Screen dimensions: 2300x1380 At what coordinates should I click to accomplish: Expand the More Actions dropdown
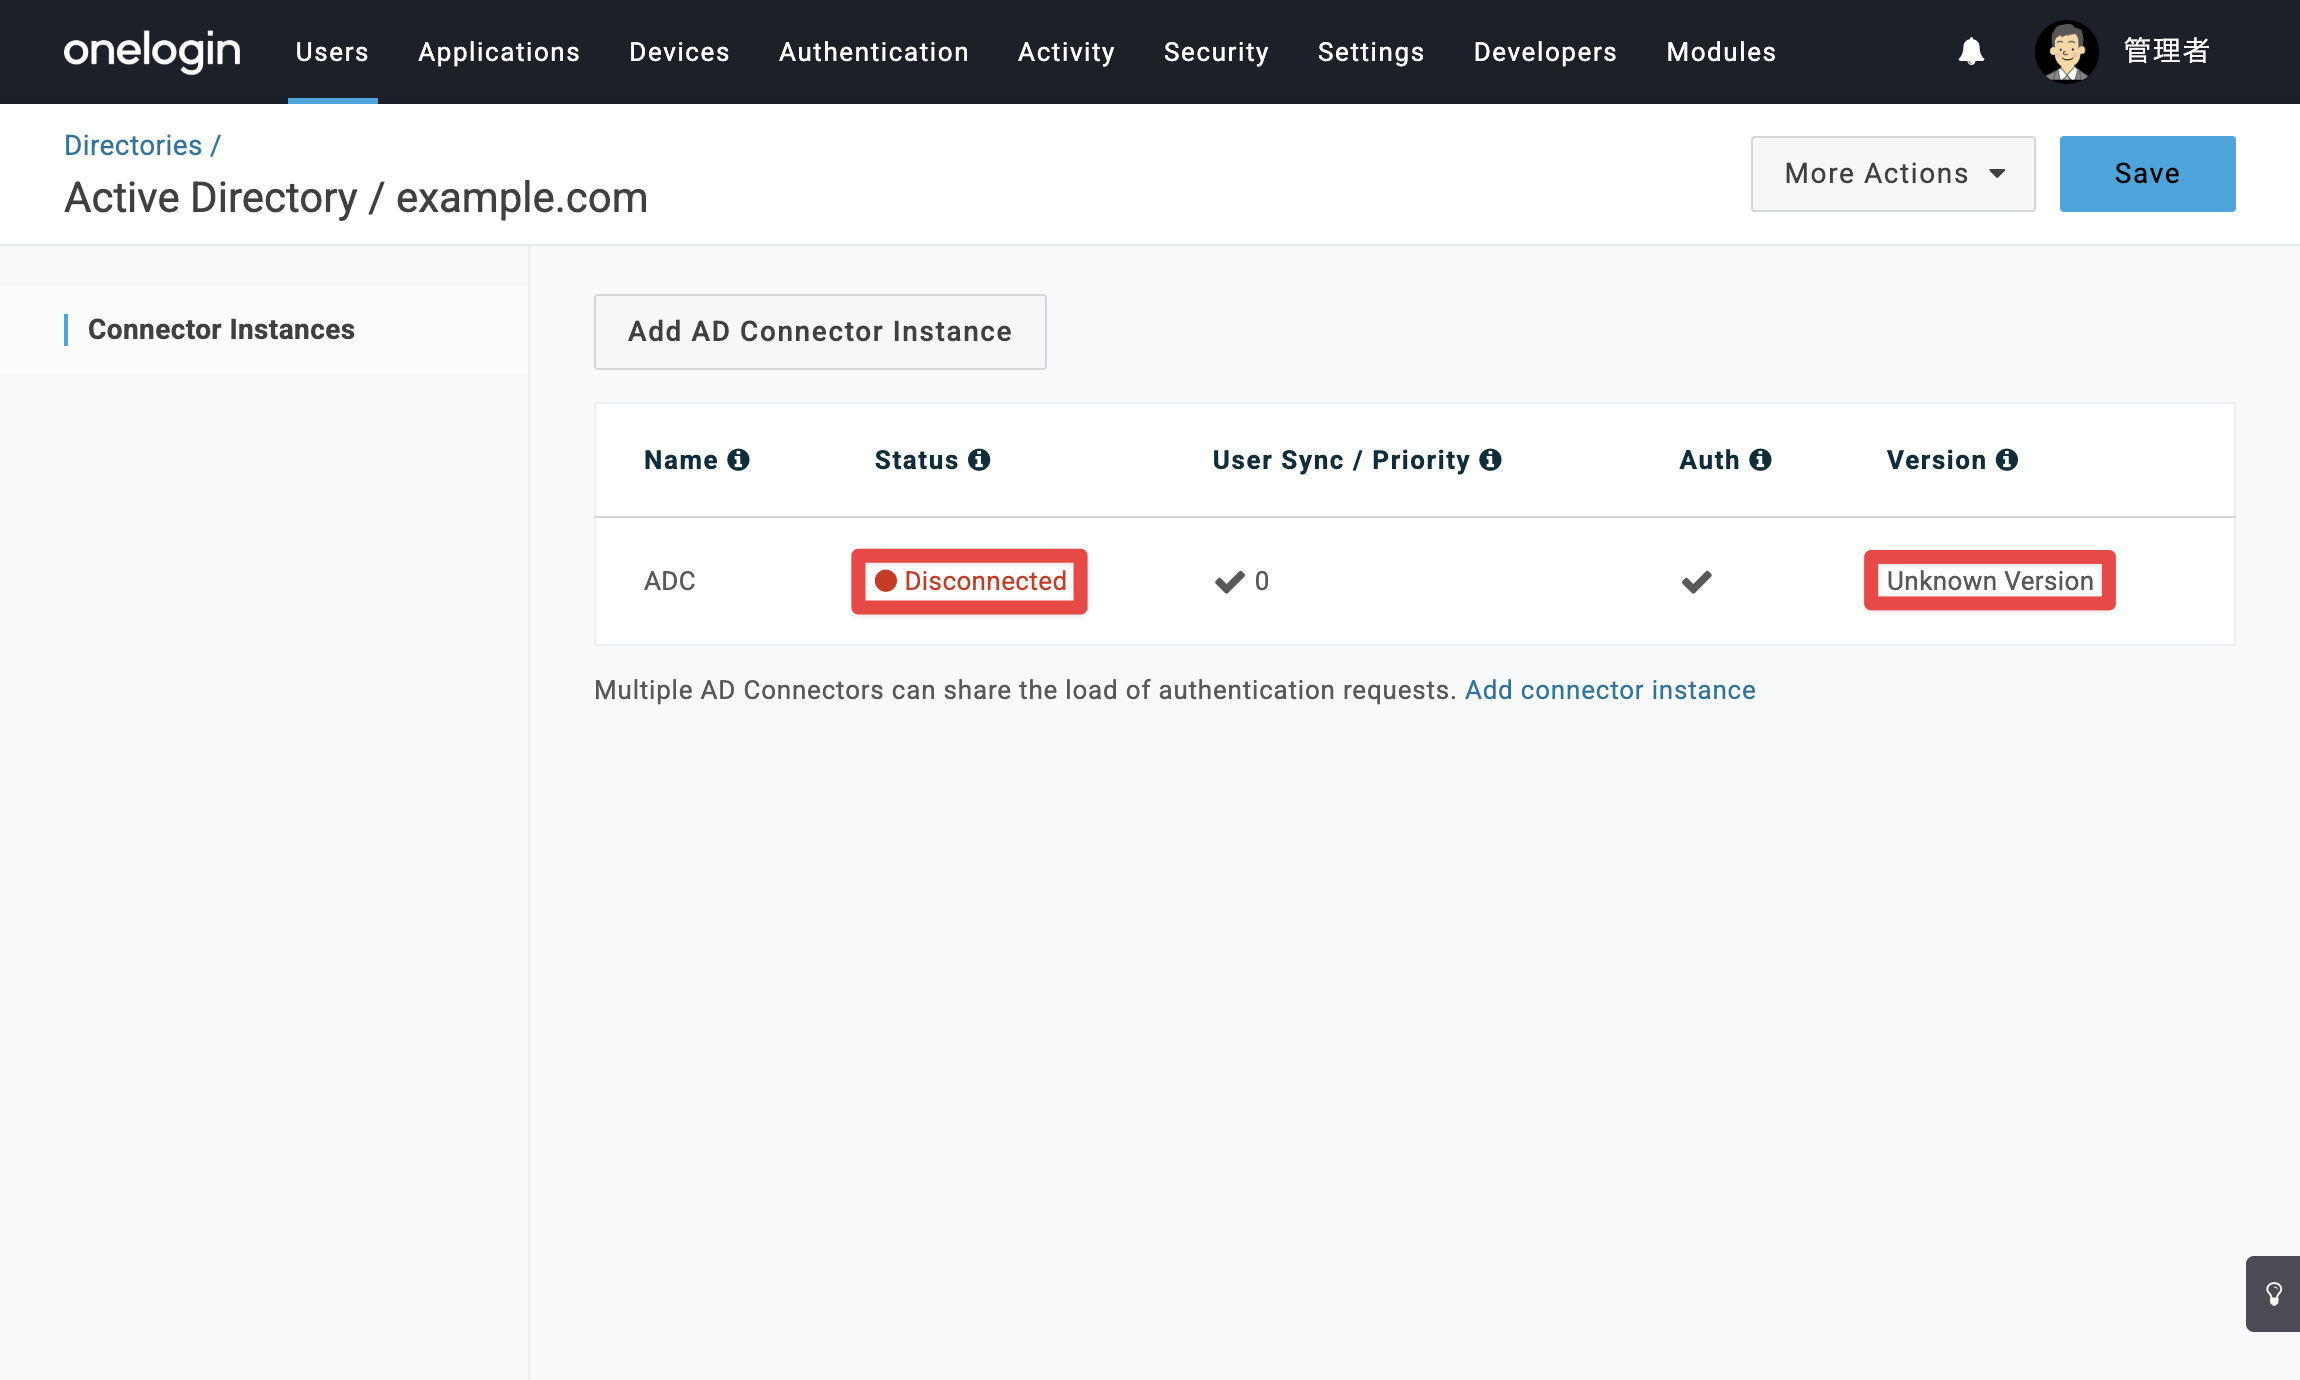click(x=1893, y=174)
